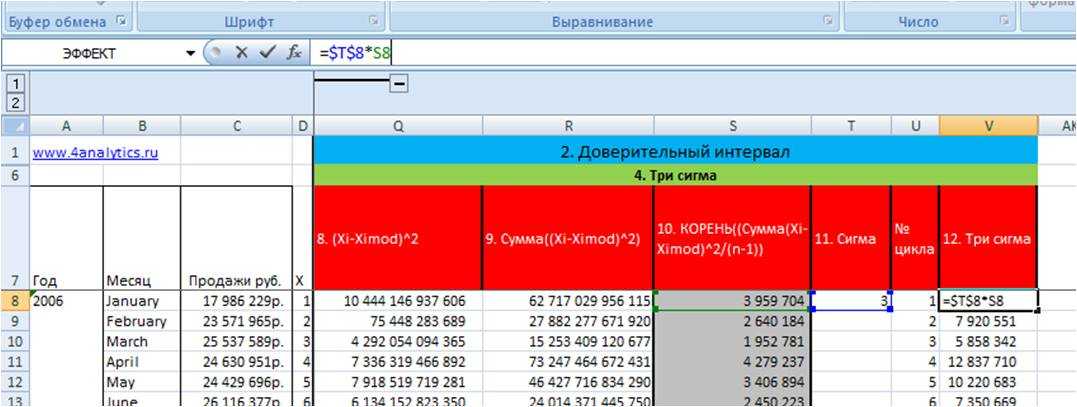This screenshot has height=407, width=1077.
Task: Open Буфер обмена dialog launcher
Action: (x=122, y=21)
